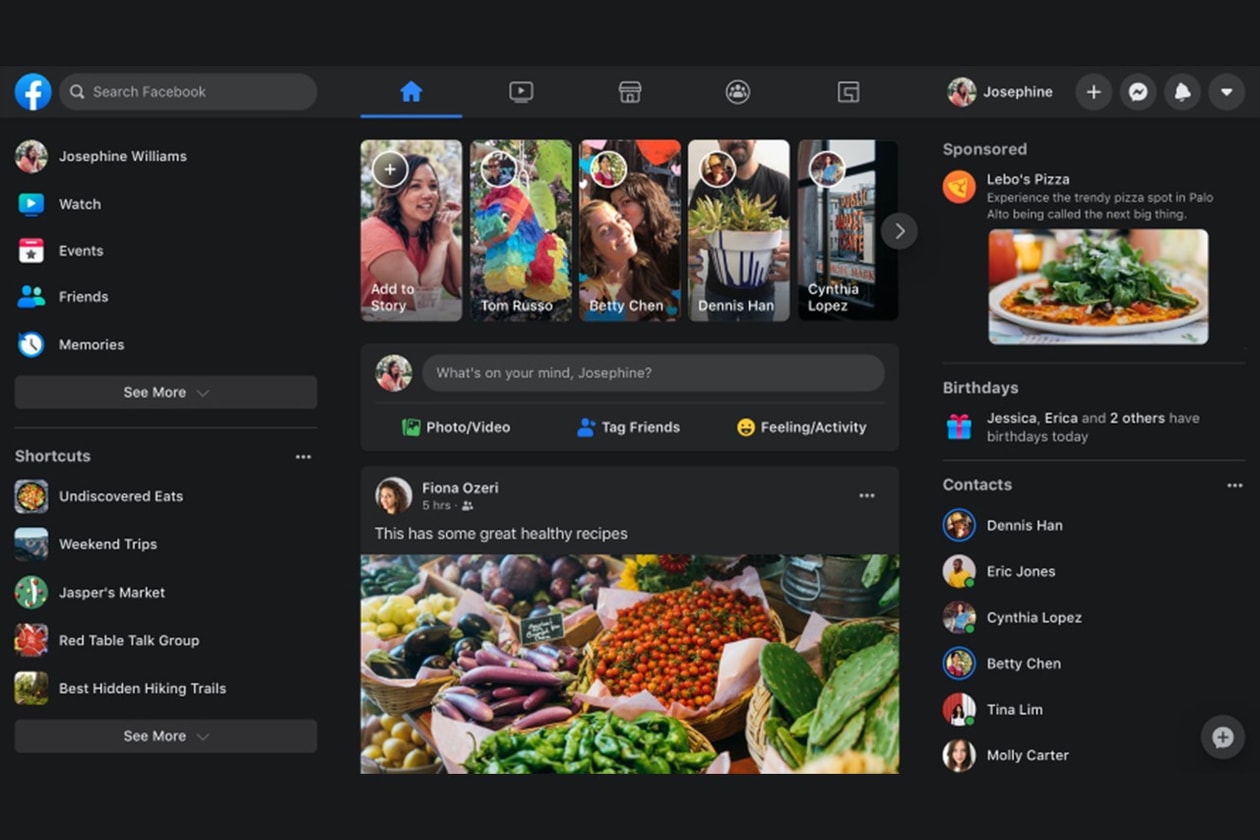This screenshot has width=1260, height=840.
Task: Open the Gaming icon in top navigation
Action: tap(848, 92)
